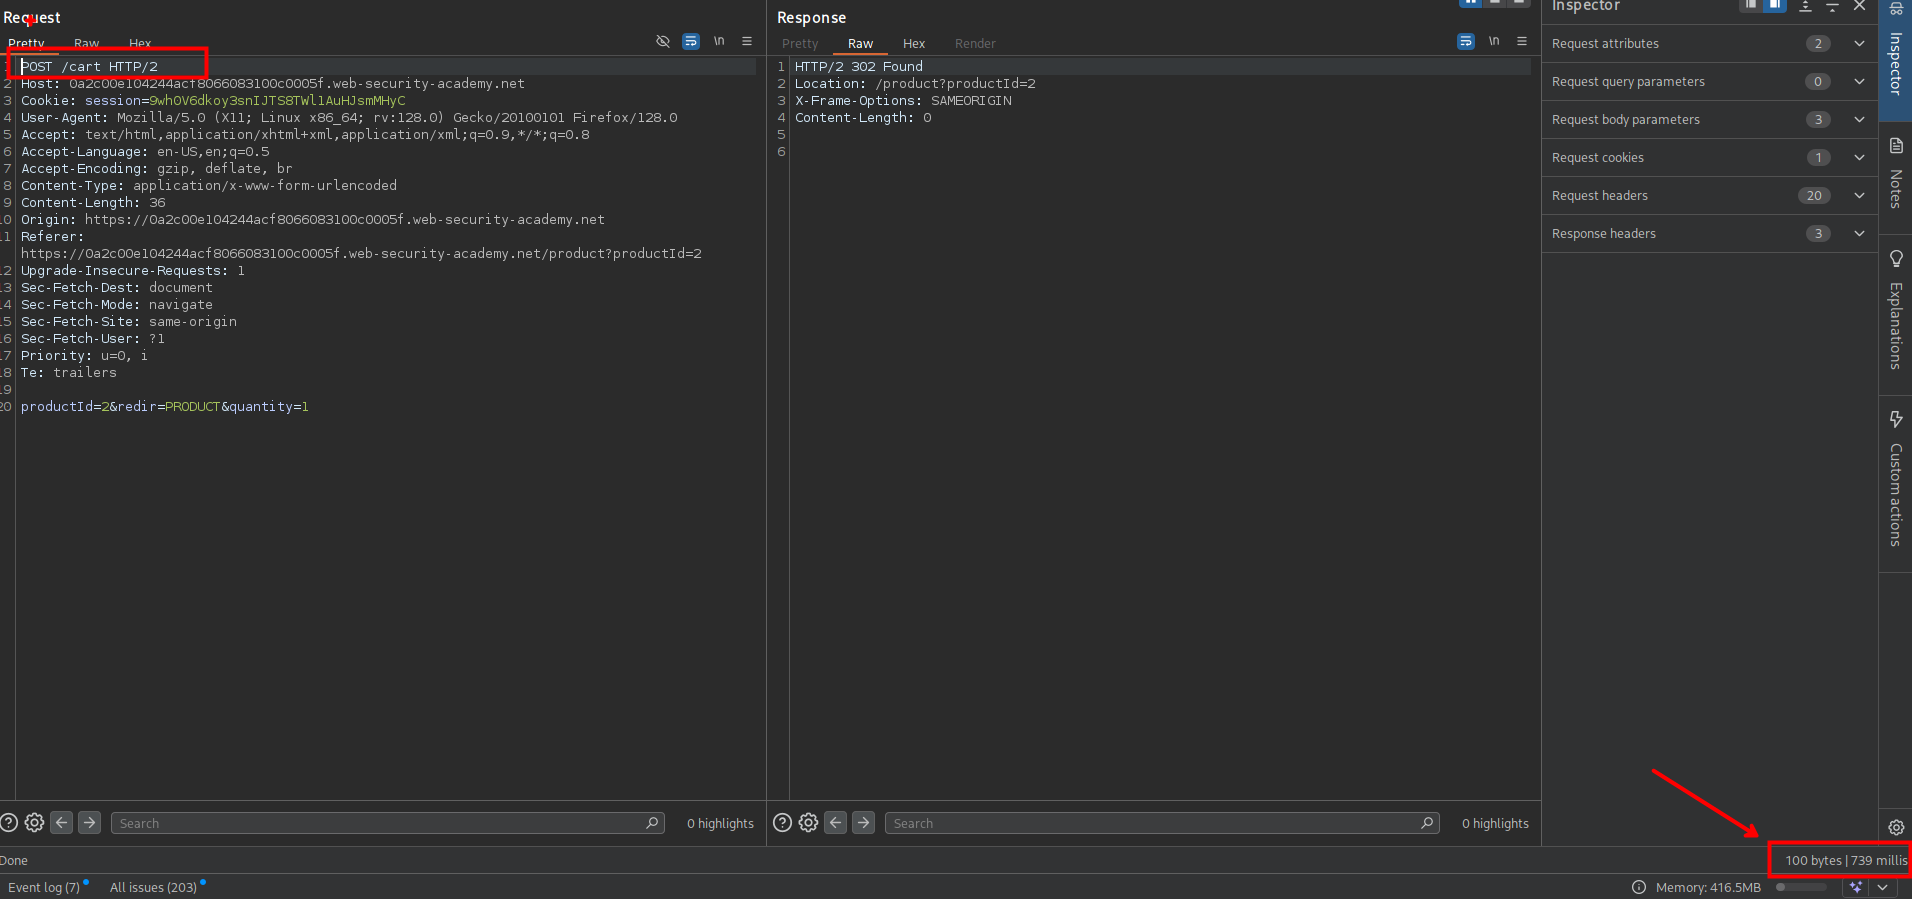Viewport: 1912px width, 899px height.
Task: Toggle line wrap in Request editor
Action: point(691,41)
